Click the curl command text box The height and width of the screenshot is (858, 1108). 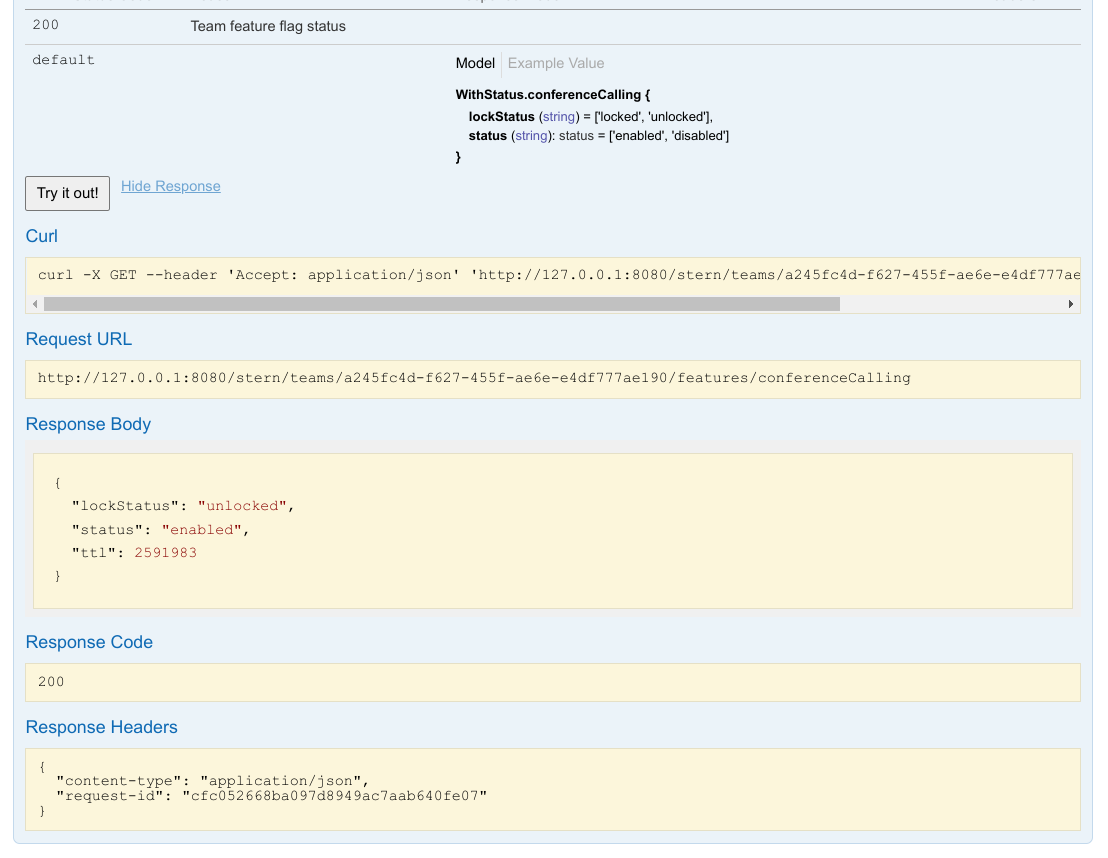pos(553,275)
